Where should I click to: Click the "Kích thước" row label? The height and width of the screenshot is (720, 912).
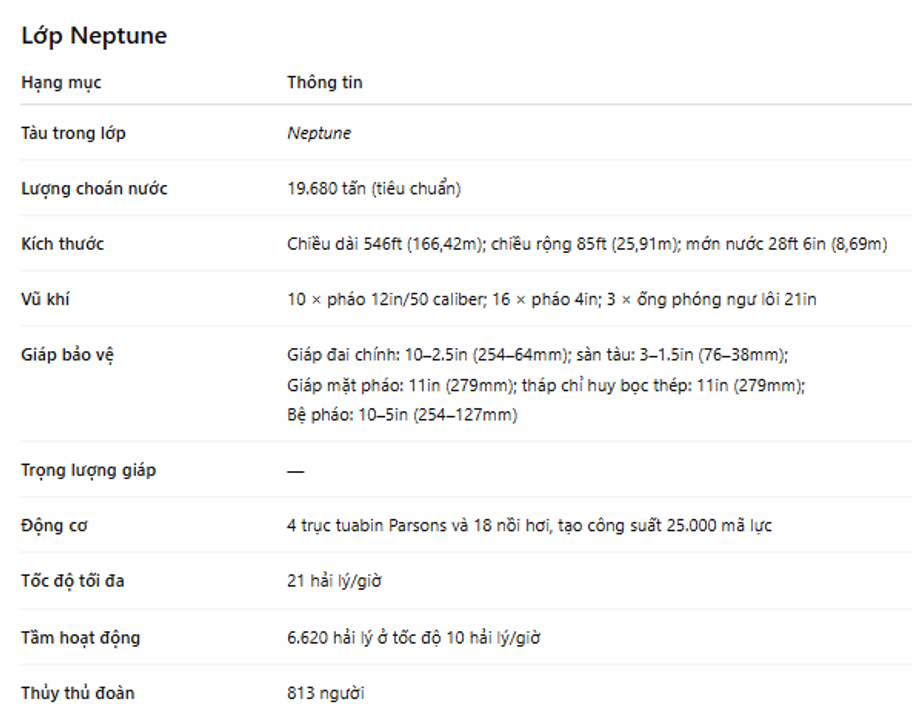tap(62, 243)
